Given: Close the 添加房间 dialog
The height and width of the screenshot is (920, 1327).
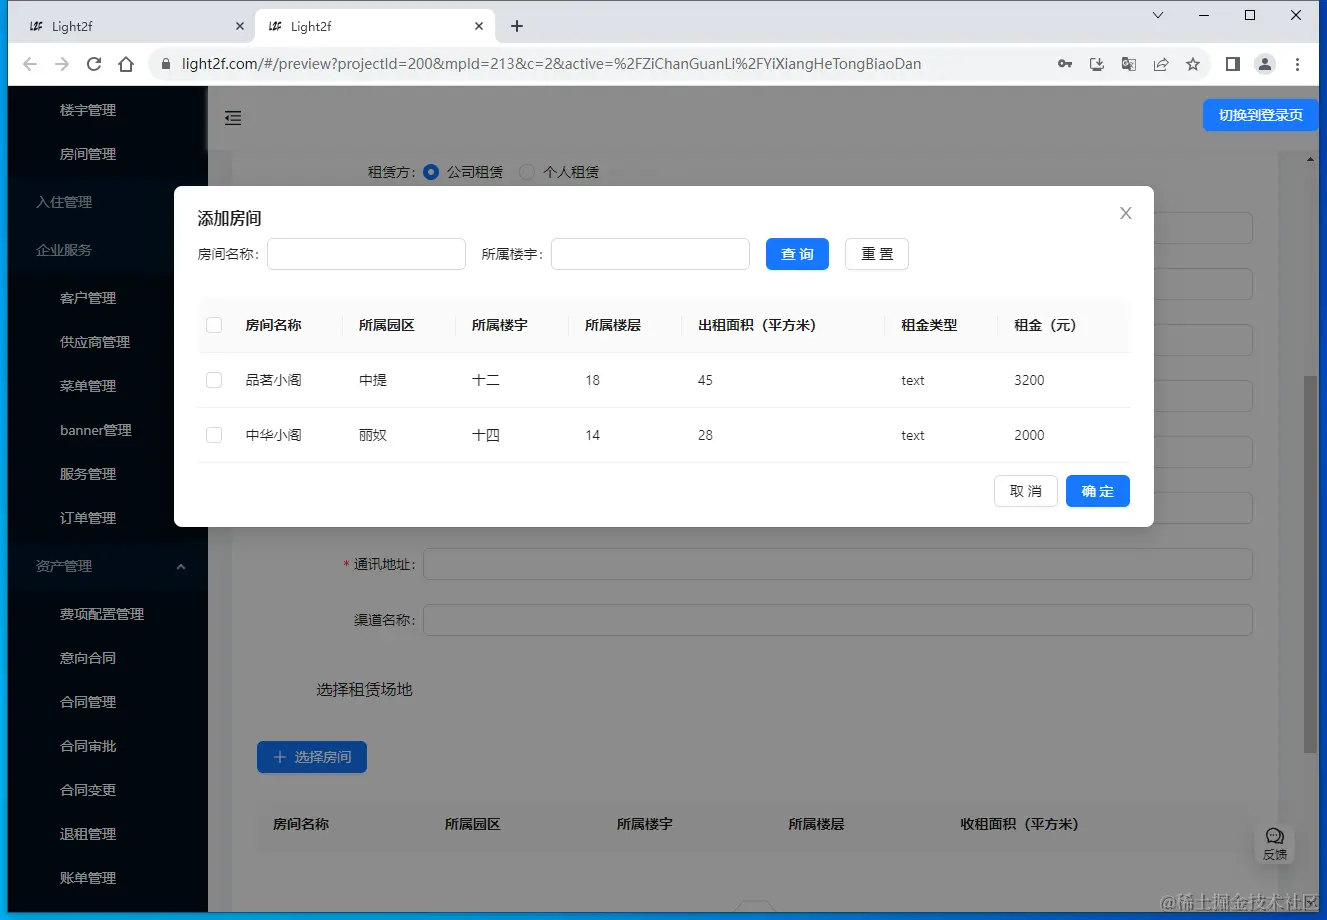Looking at the screenshot, I should point(1126,213).
